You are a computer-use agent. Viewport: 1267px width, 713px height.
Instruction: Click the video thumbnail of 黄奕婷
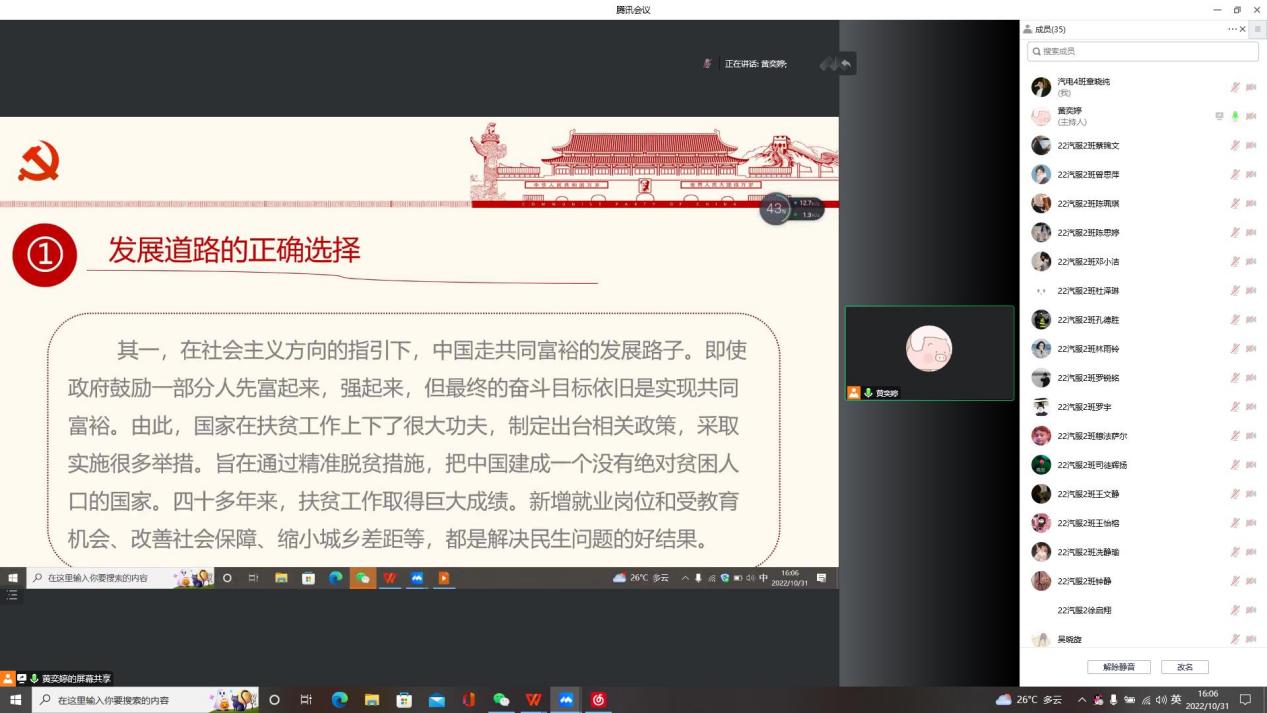(929, 349)
